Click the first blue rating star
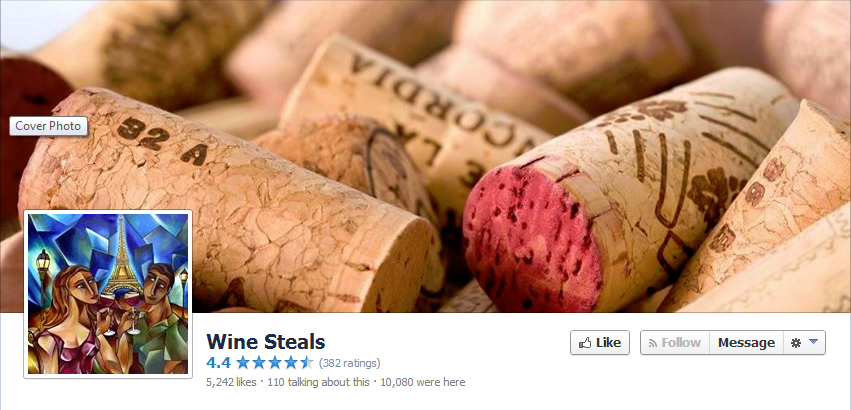The height and width of the screenshot is (410, 851). click(x=243, y=362)
